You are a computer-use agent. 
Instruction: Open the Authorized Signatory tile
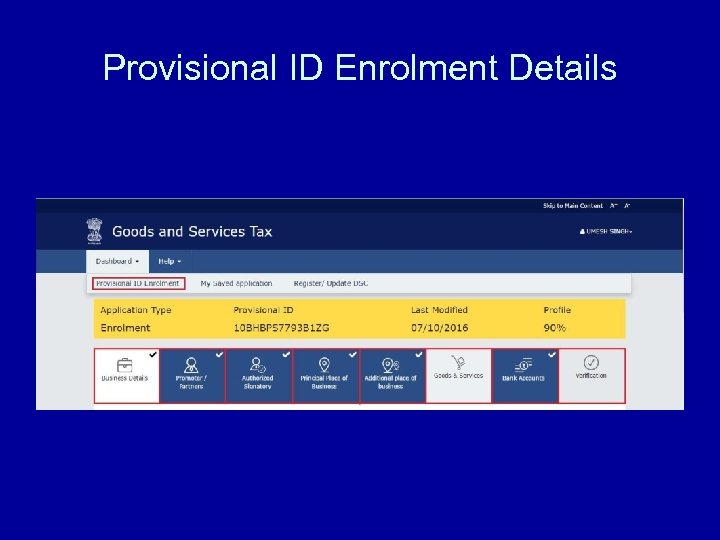(259, 376)
